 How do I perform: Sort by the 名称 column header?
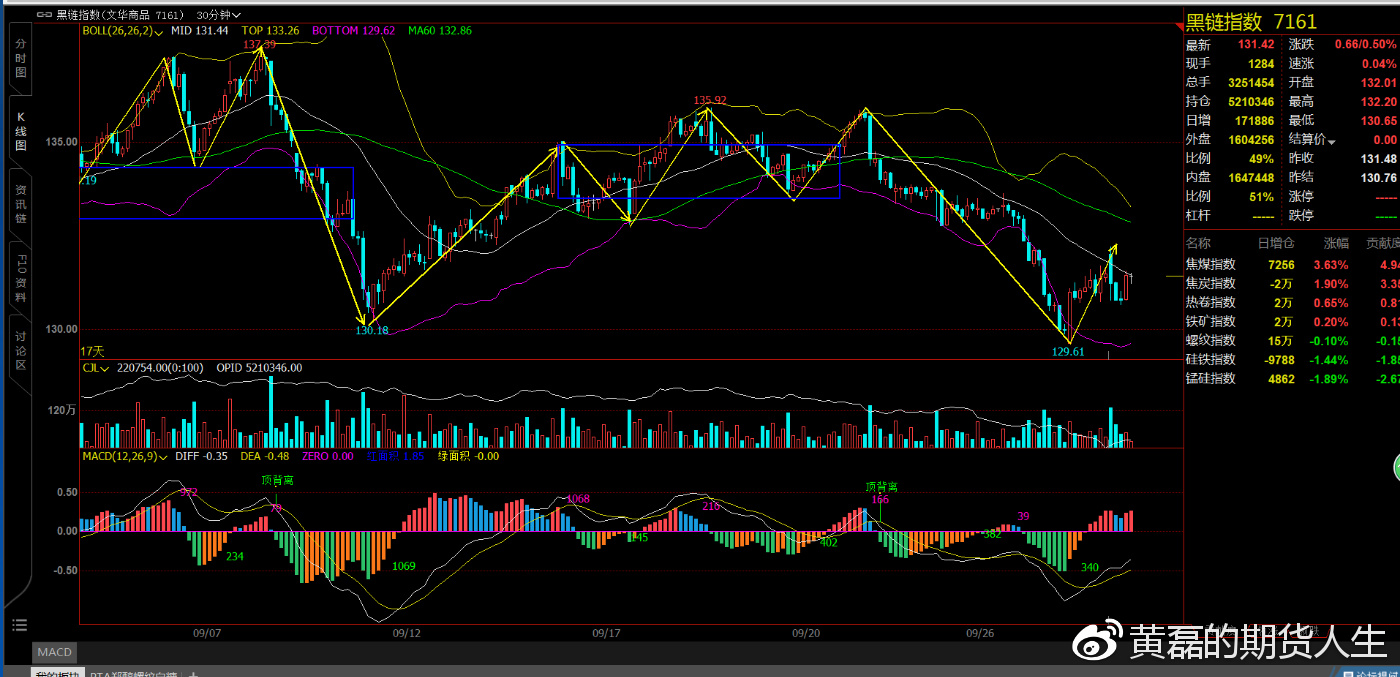(x=1197, y=243)
